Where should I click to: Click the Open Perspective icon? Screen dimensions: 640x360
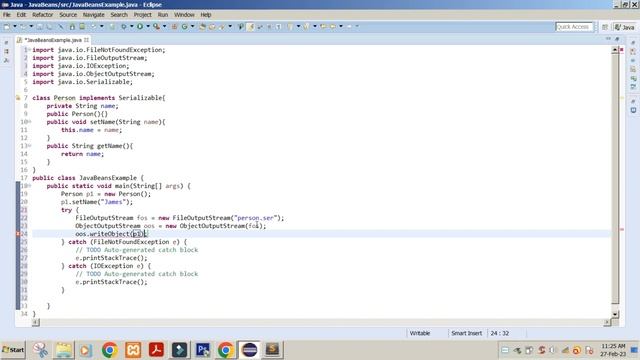605,27
